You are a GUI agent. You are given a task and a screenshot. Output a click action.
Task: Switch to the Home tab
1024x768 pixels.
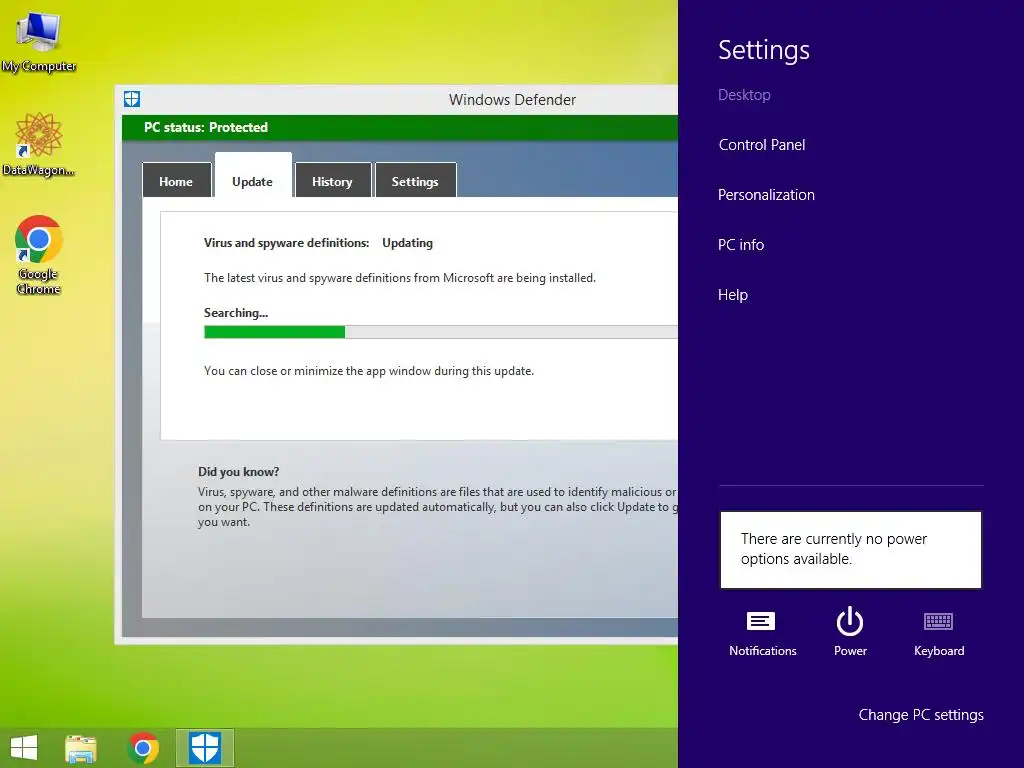click(176, 180)
